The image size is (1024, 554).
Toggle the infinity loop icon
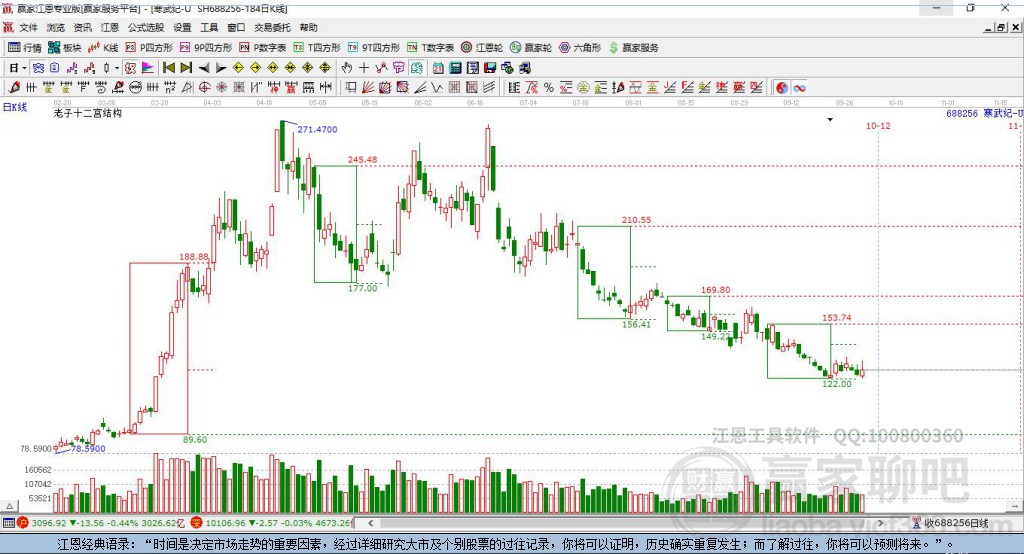click(x=799, y=88)
